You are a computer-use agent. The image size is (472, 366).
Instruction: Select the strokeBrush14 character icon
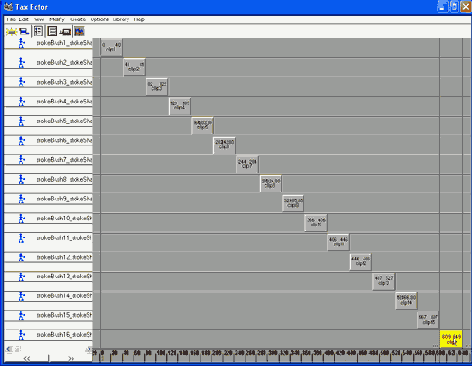click(x=21, y=296)
